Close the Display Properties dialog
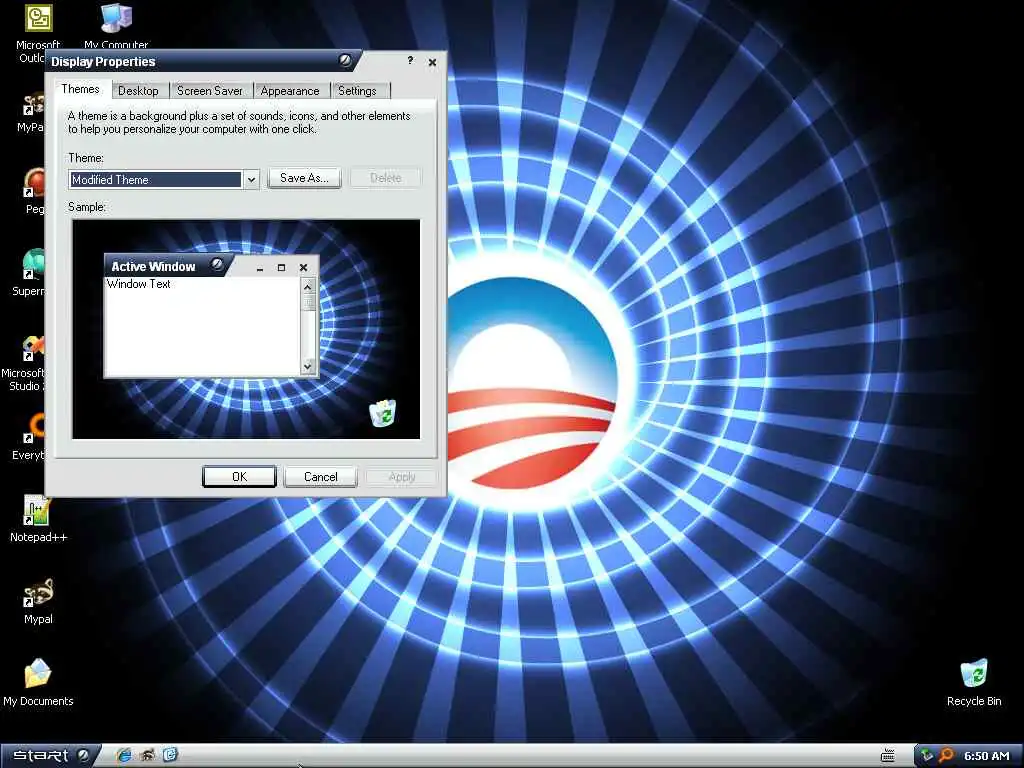This screenshot has height=768, width=1024. pos(432,62)
